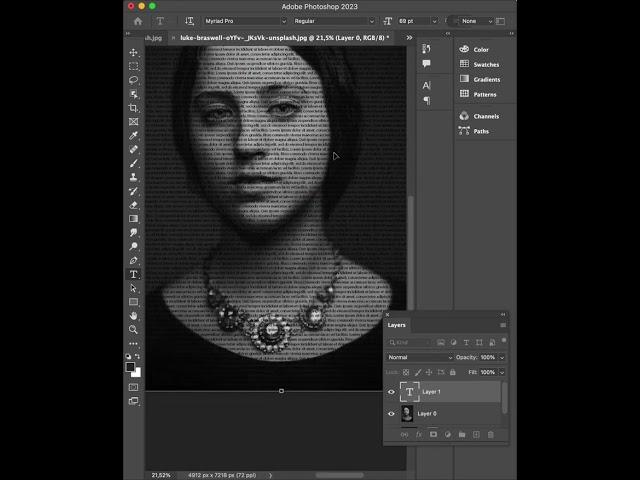Toggle lock all padlock icon
Viewport: 640px width, 480px height.
click(453, 372)
